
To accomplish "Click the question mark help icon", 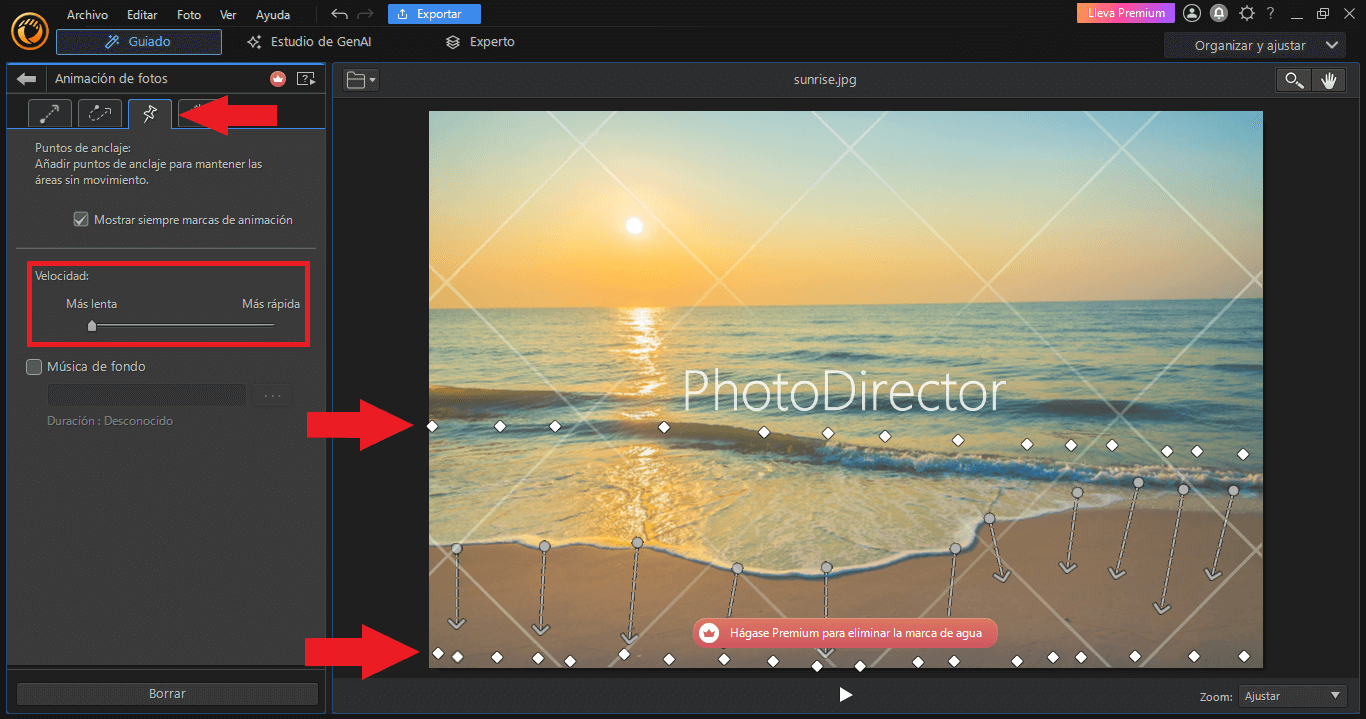I will coord(1271,14).
